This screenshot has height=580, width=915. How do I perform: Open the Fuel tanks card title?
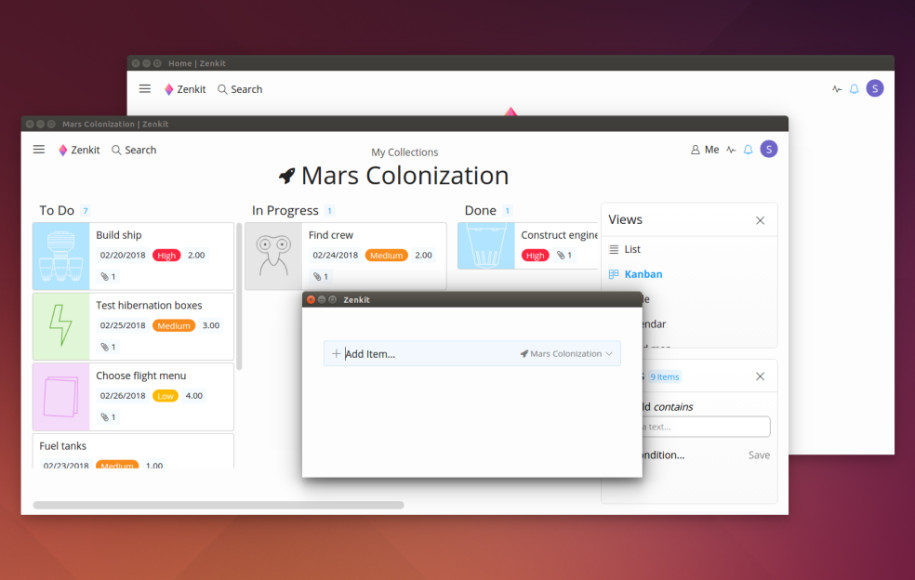pyautogui.click(x=63, y=446)
